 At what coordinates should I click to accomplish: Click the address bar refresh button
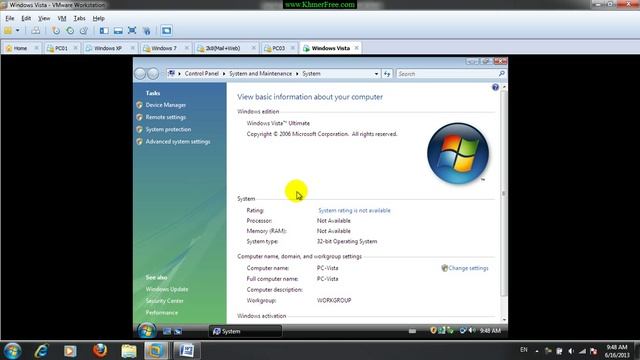point(387,74)
